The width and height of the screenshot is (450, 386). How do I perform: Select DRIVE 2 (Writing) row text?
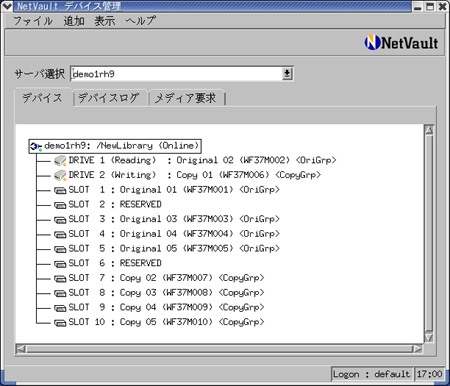195,175
